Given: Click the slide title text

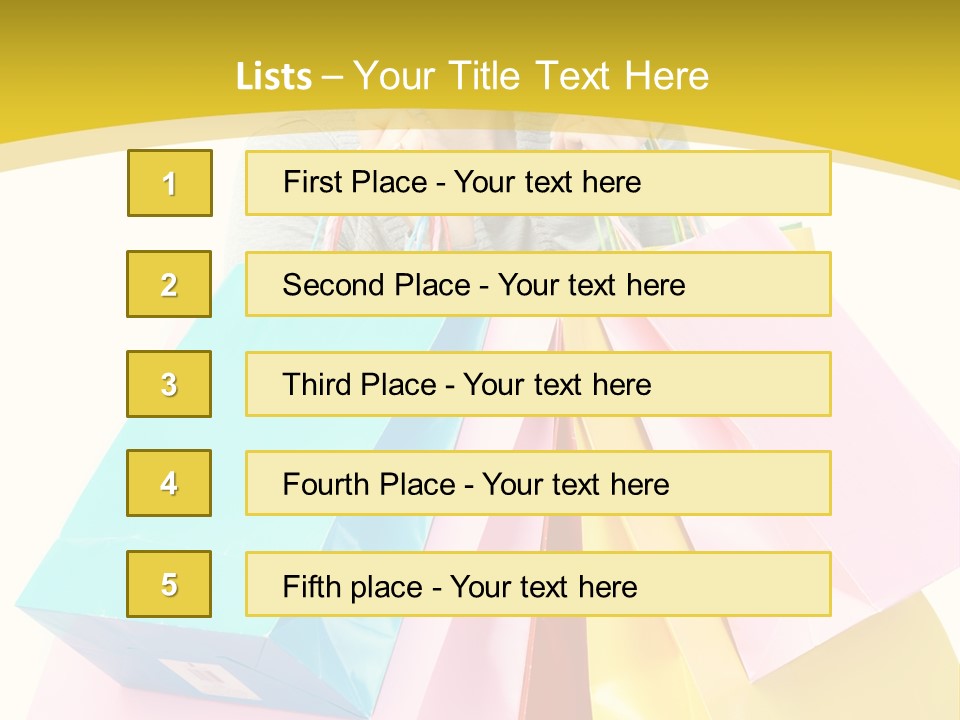Looking at the screenshot, I should (472, 76).
